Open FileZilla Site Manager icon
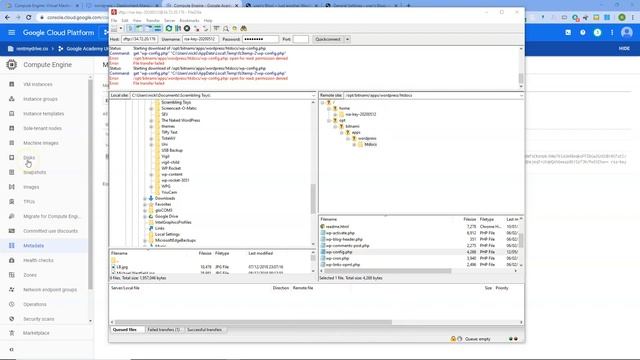Viewport: 640px width, 360px height. click(x=114, y=29)
